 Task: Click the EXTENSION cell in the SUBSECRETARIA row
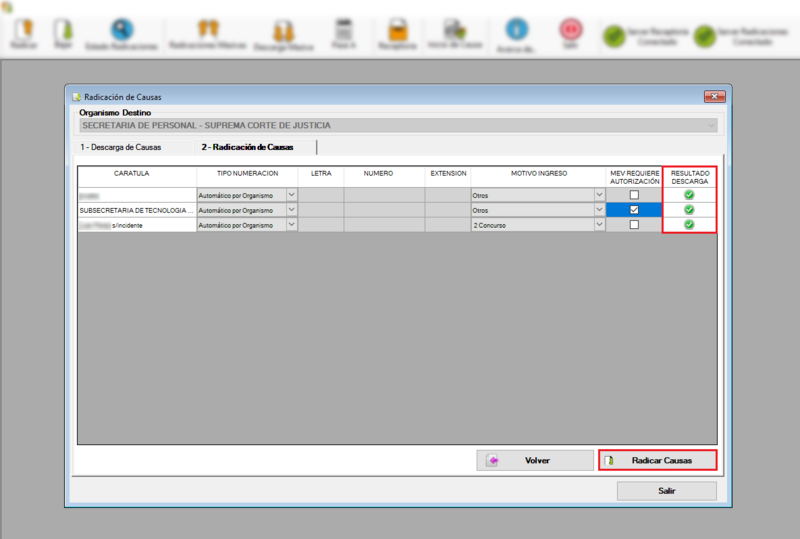(448, 210)
